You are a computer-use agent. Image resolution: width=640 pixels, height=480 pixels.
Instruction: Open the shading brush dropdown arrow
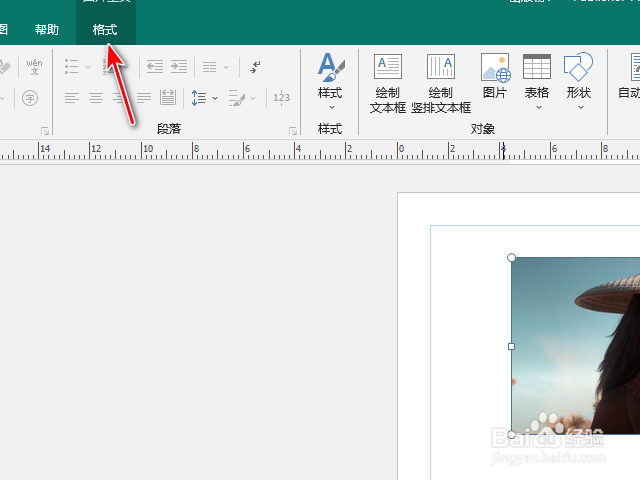click(253, 98)
